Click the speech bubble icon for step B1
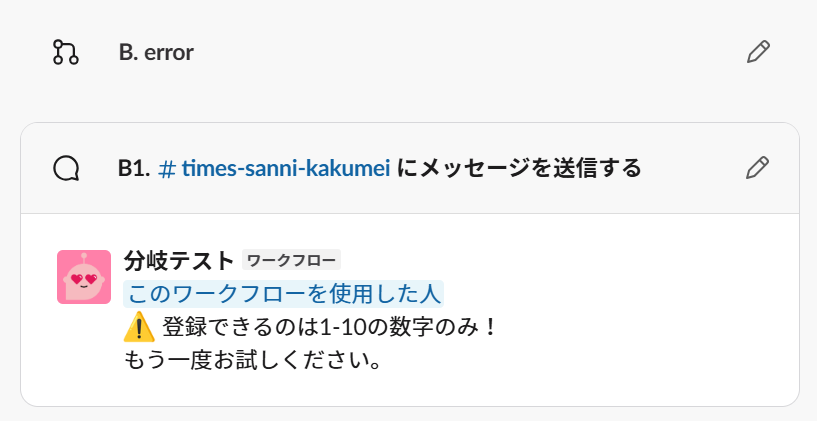 66,168
